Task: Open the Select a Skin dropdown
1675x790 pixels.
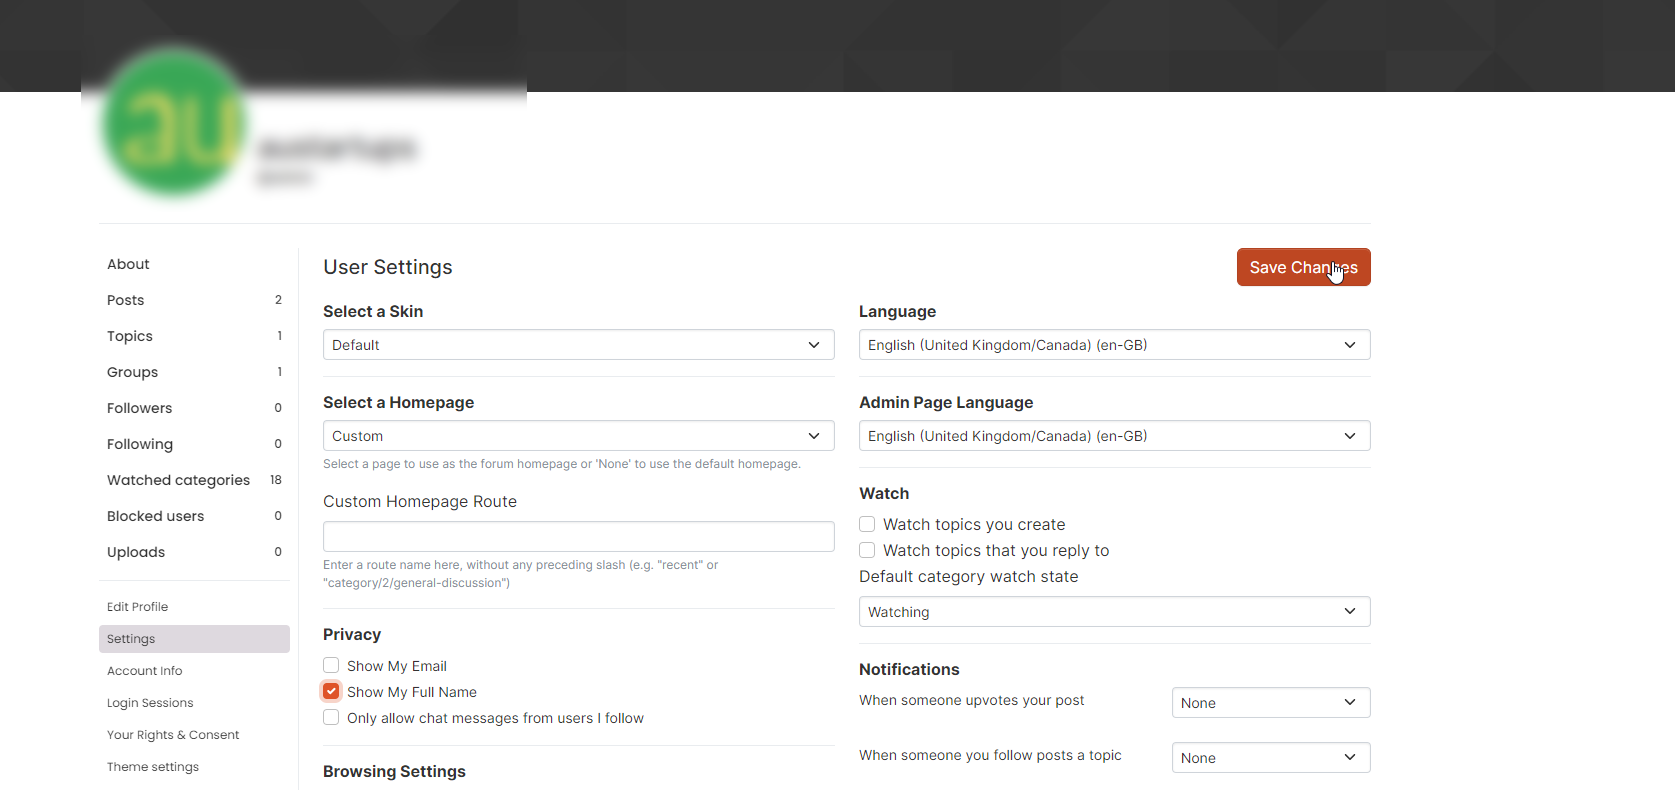Action: coord(578,345)
